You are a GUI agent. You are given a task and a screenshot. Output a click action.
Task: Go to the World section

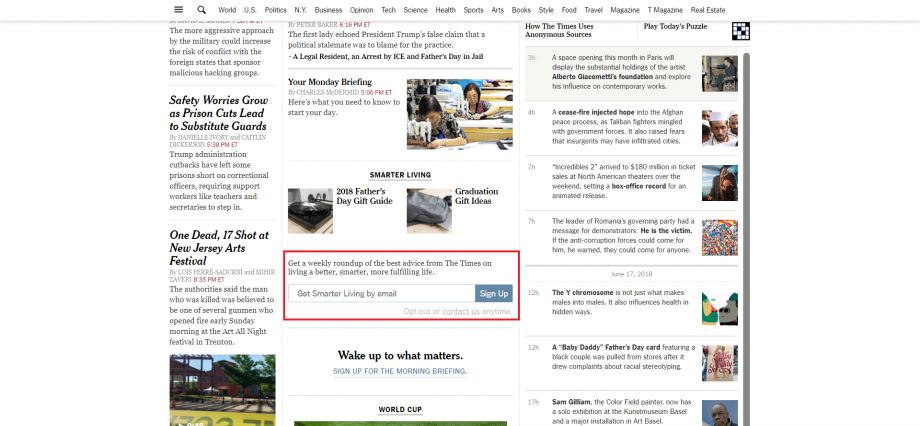227,10
